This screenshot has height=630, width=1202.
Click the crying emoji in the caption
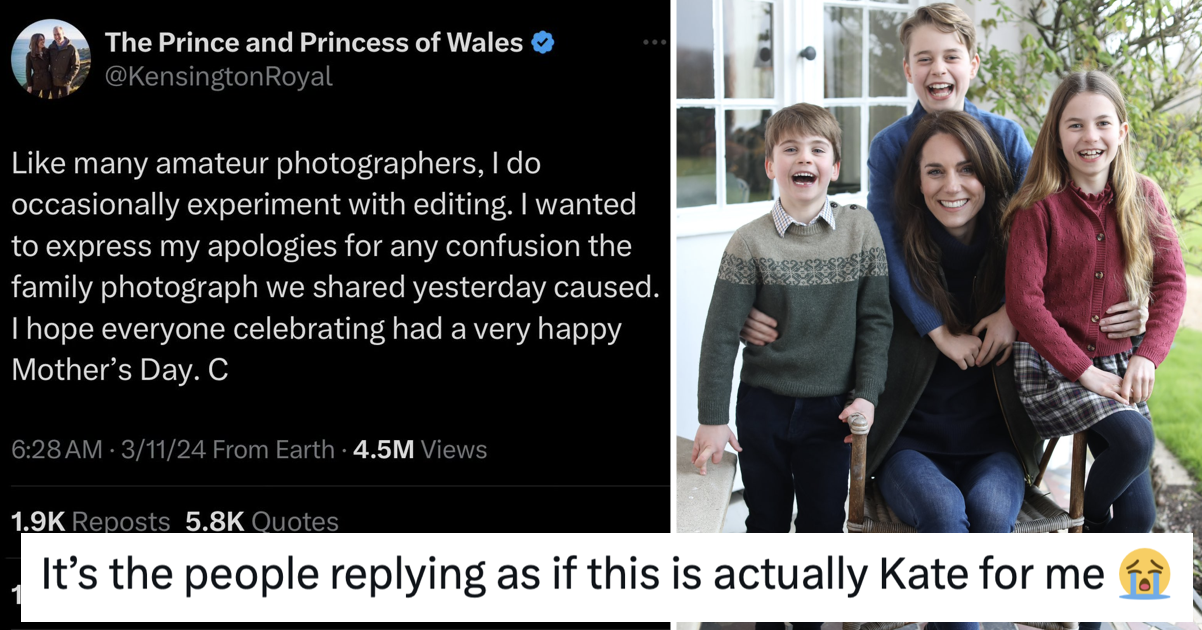(1143, 576)
